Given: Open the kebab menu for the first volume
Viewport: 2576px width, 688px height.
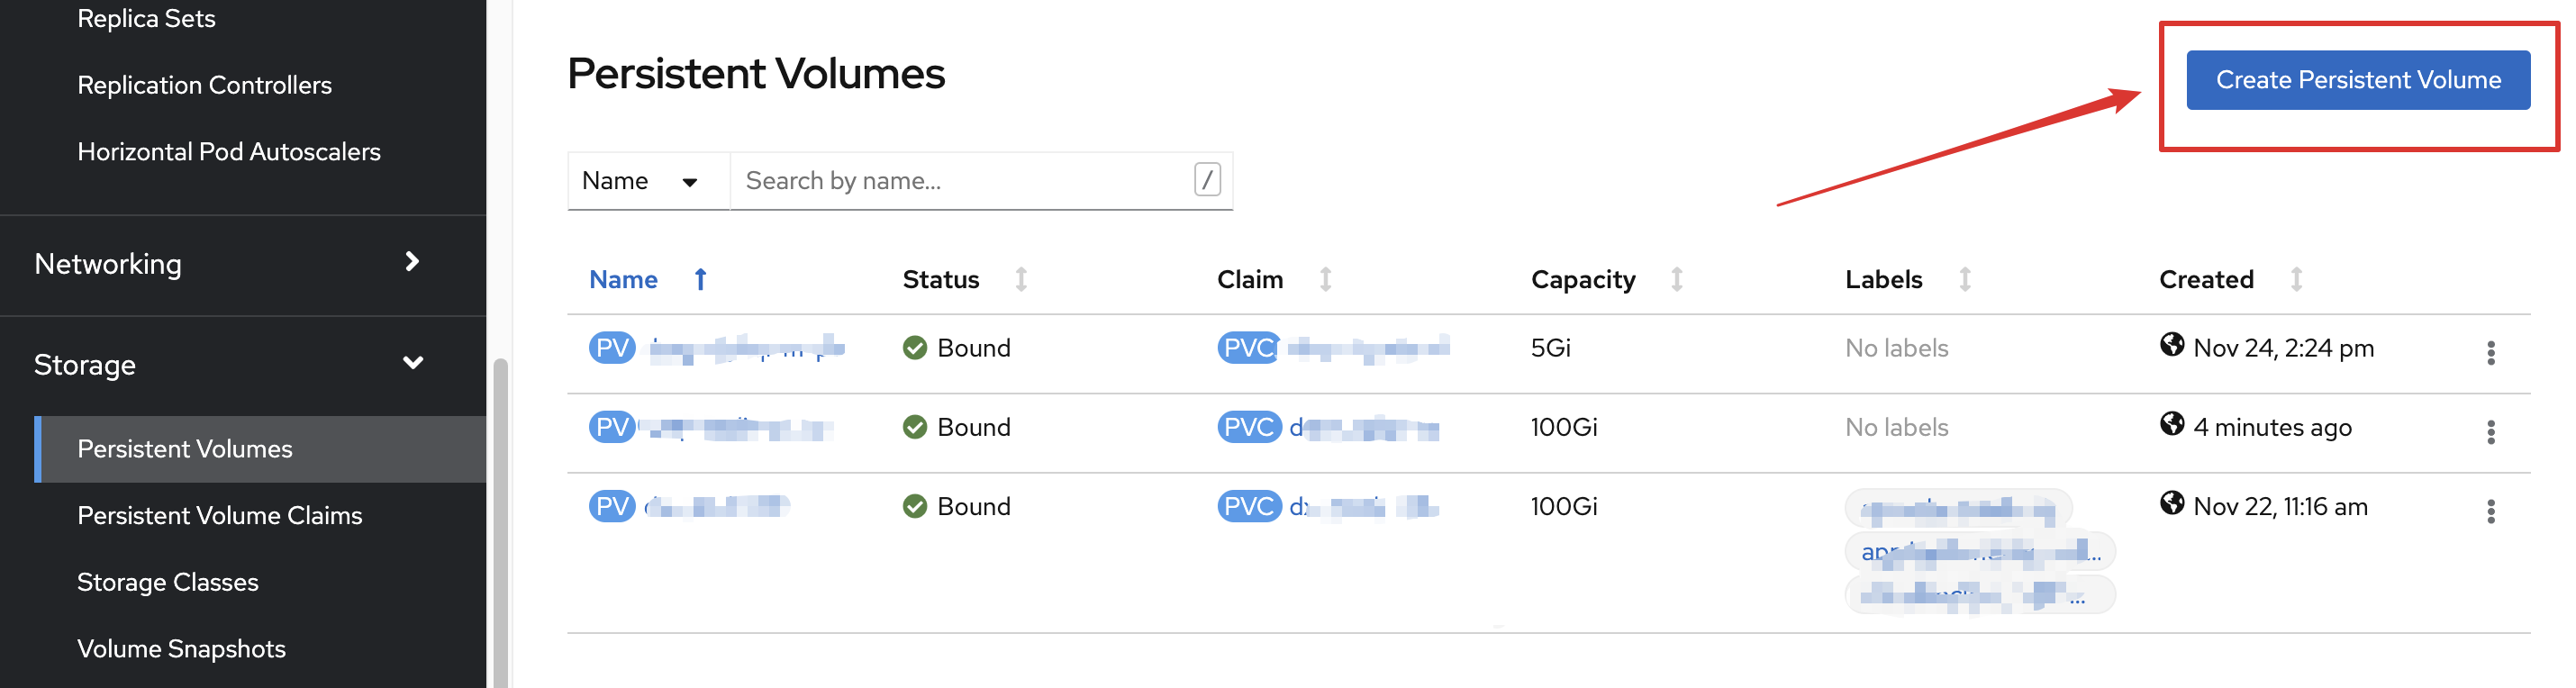Looking at the screenshot, I should pyautogui.click(x=2491, y=353).
